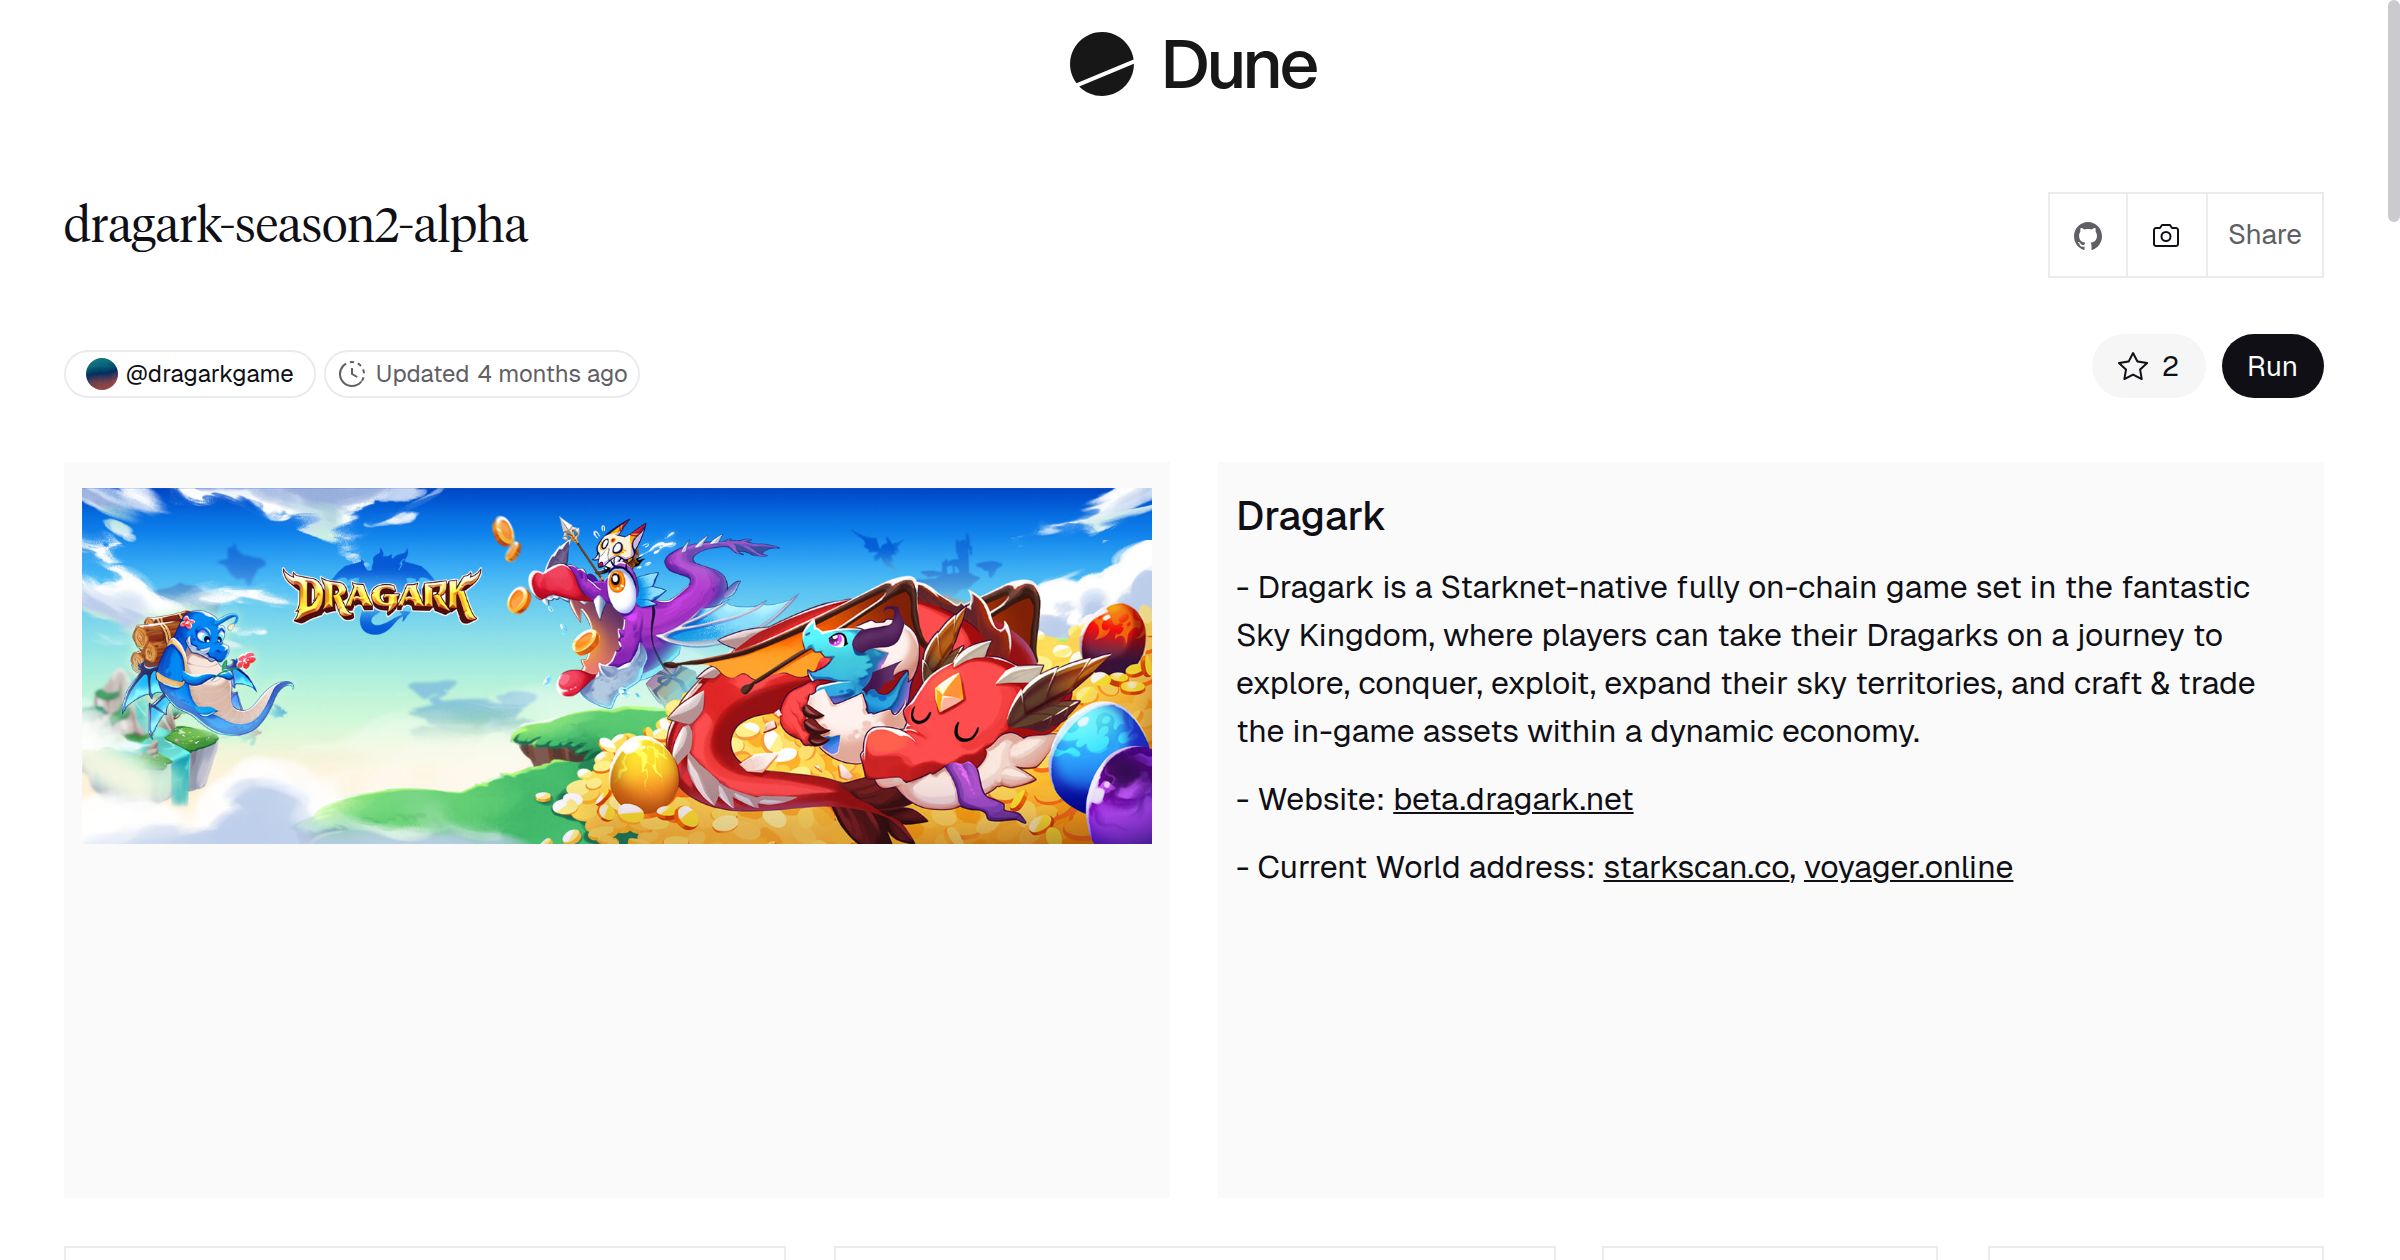The width and height of the screenshot is (2400, 1260).
Task: Click the golden DRAGARK logo in banner
Action: point(384,598)
